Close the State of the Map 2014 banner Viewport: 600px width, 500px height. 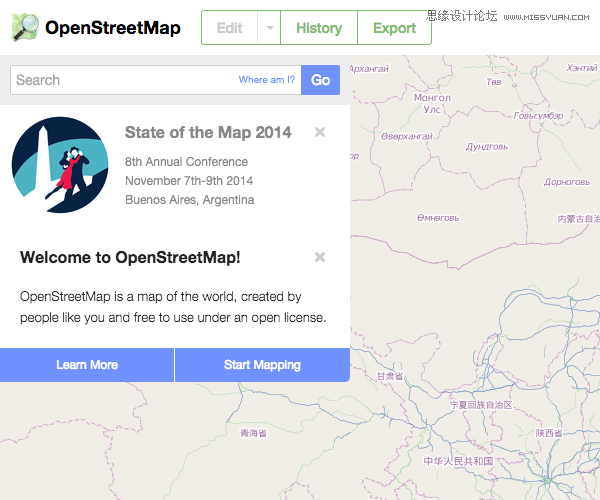click(320, 132)
